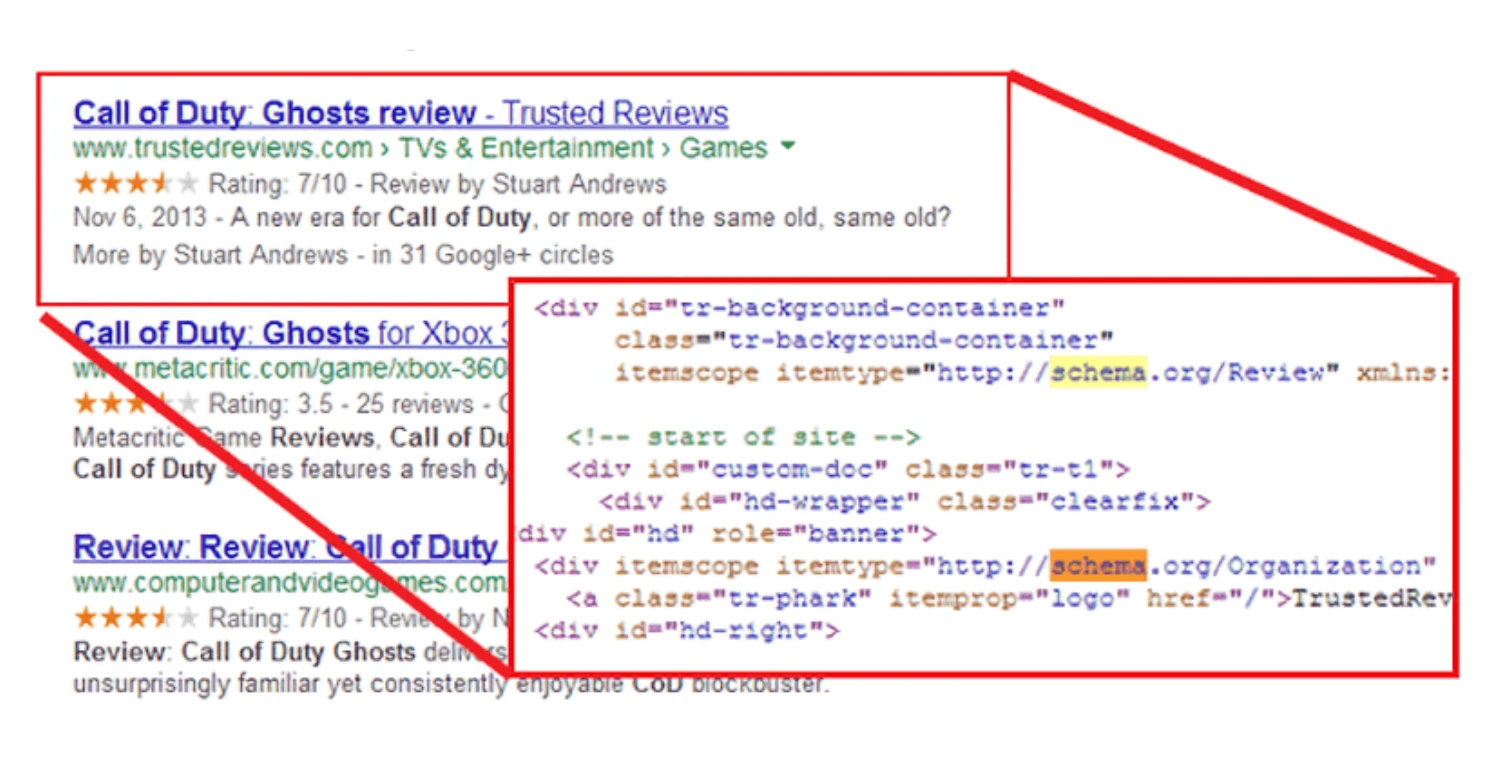Click the a class="tr-phark" code line
This screenshot has width=1500, height=781.
coord(1008,599)
